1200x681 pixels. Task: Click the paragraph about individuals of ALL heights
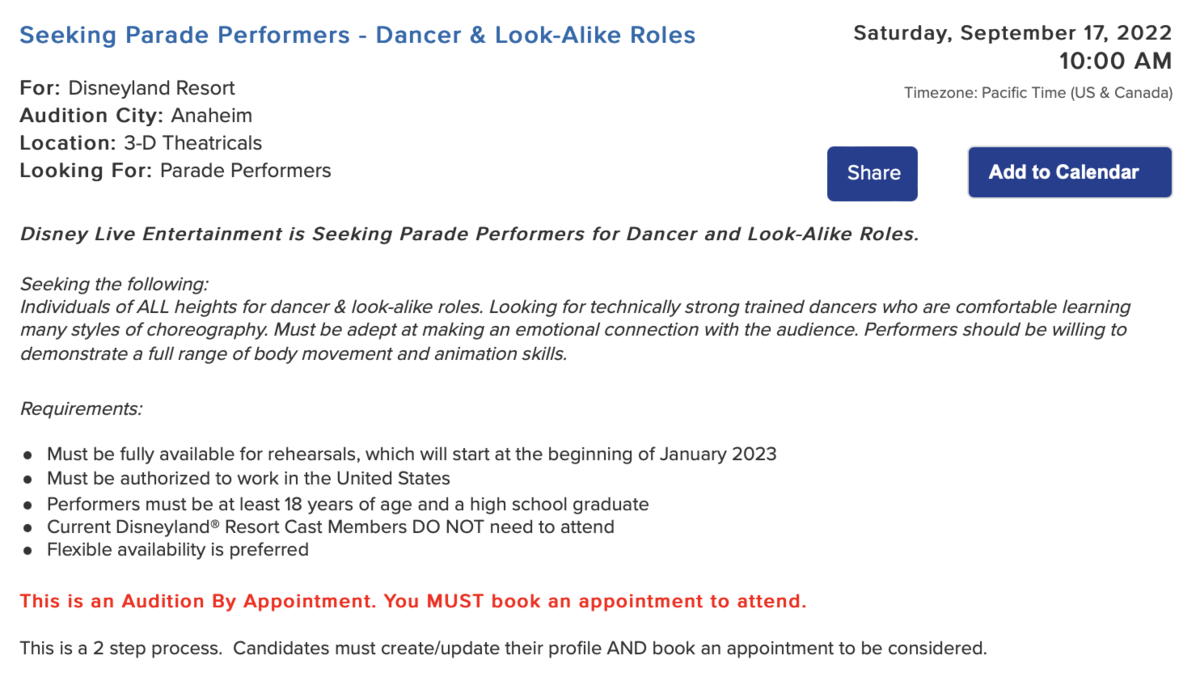pos(573,330)
